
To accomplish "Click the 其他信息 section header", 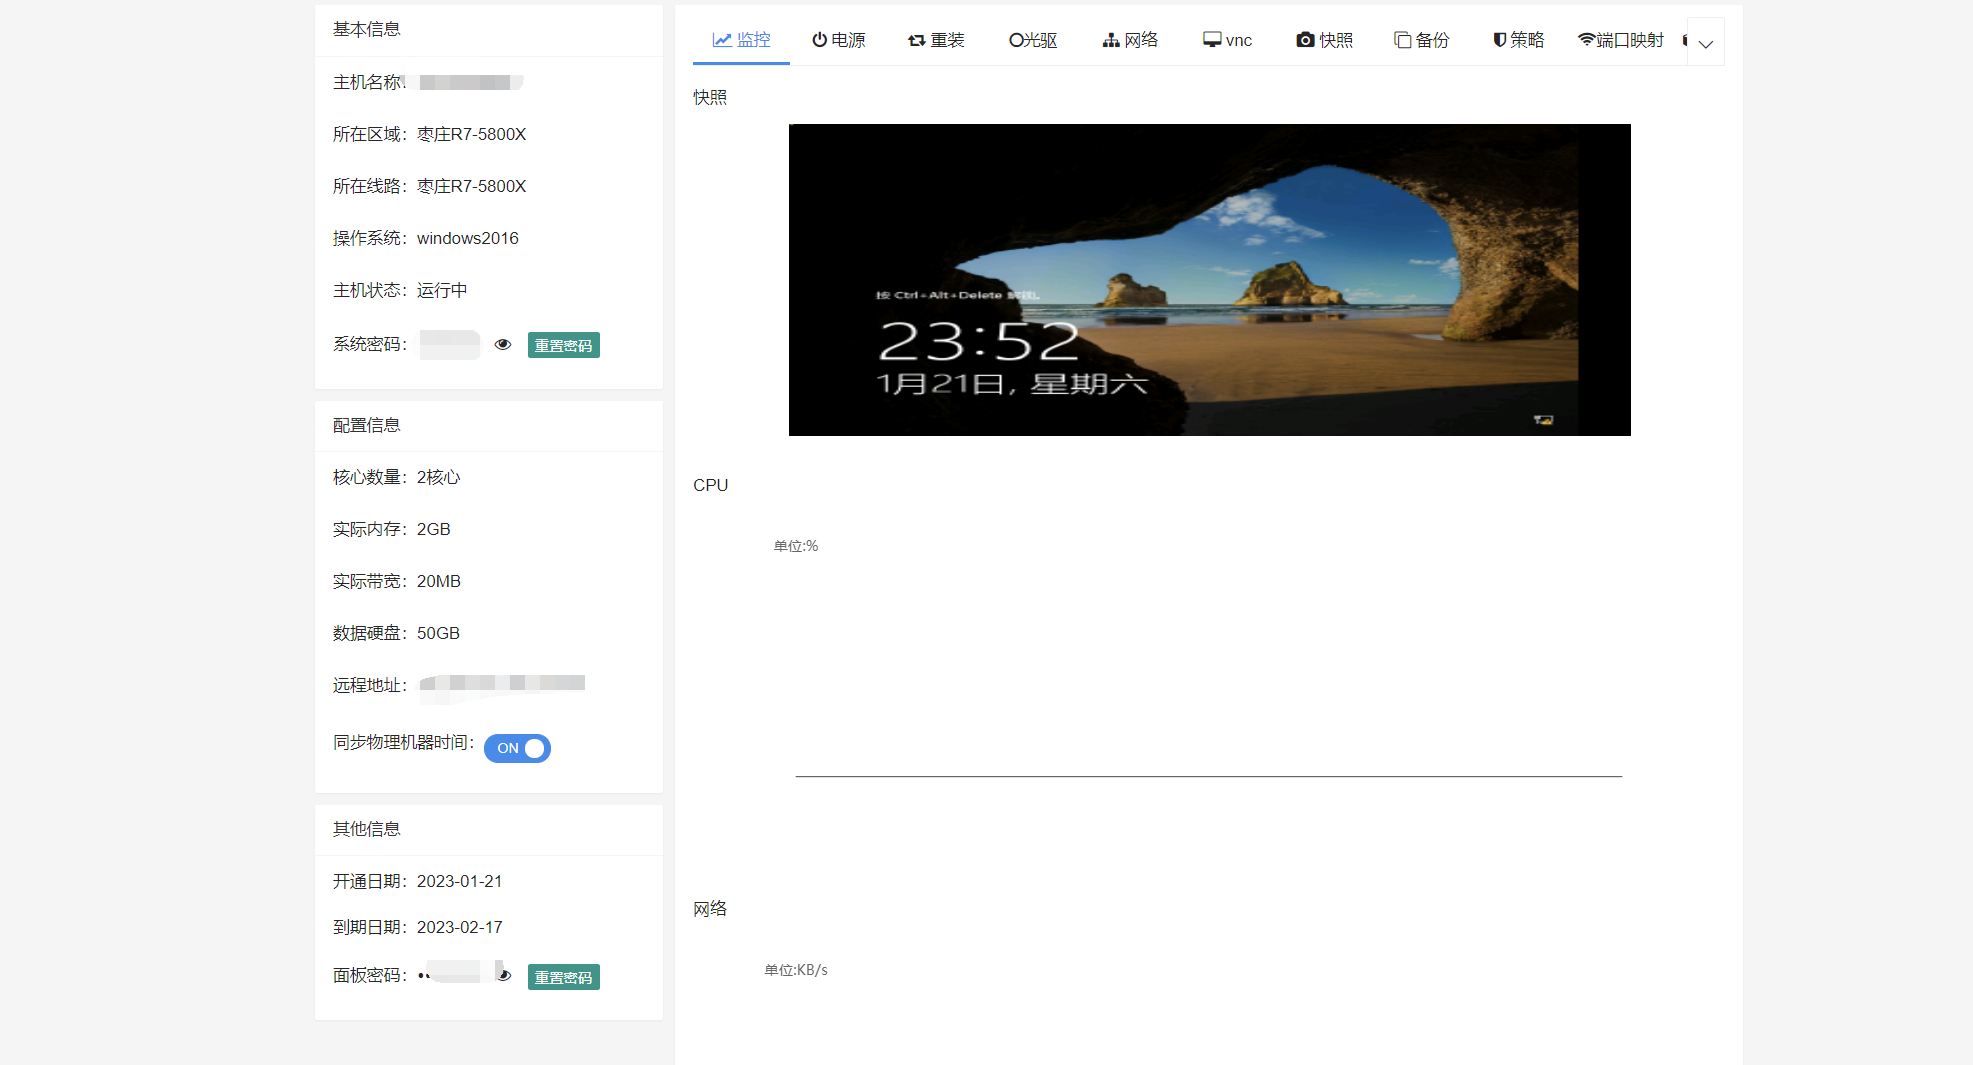I will tap(367, 829).
